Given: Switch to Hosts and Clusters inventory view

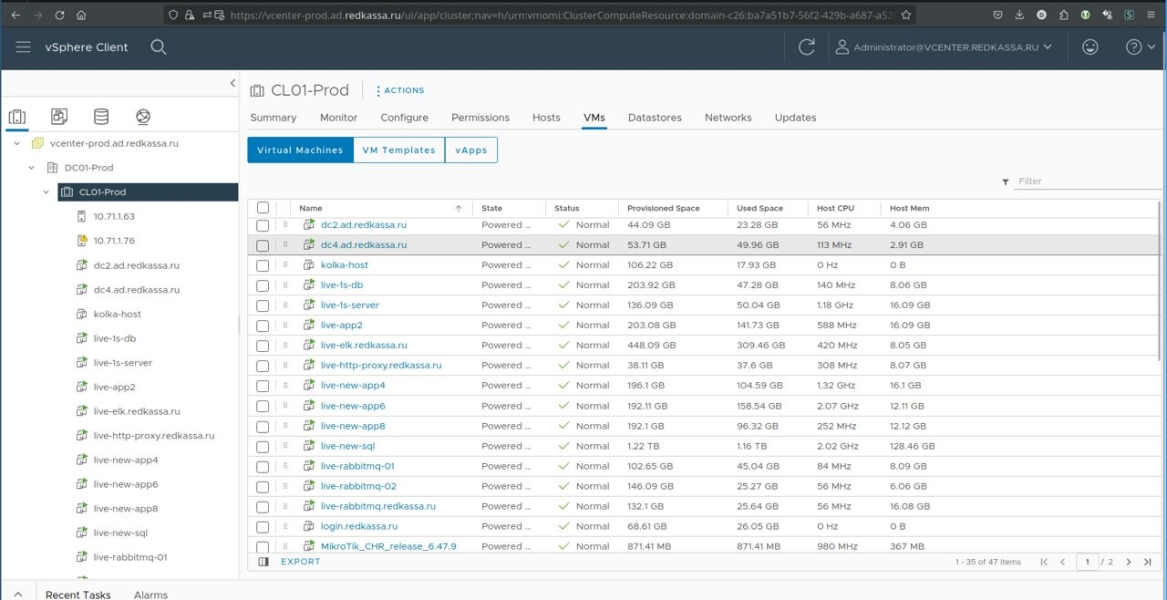Looking at the screenshot, I should click(17, 117).
